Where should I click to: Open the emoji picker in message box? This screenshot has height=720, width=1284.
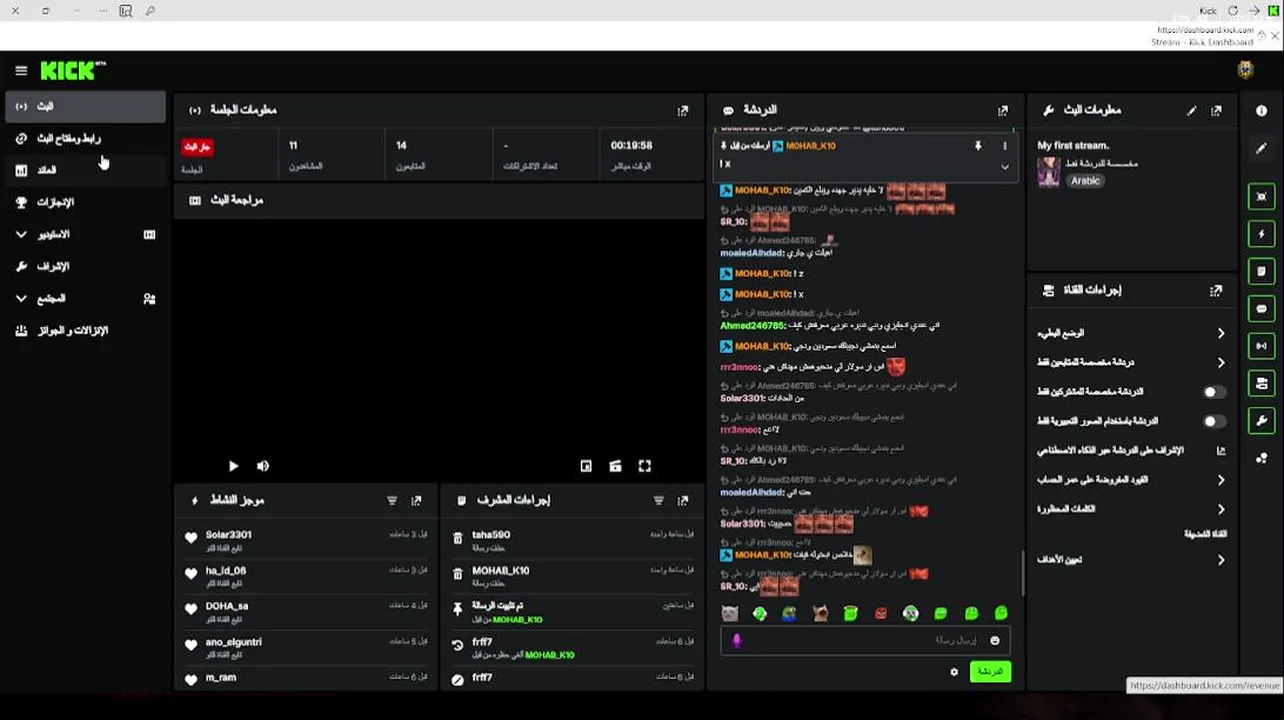tap(995, 641)
